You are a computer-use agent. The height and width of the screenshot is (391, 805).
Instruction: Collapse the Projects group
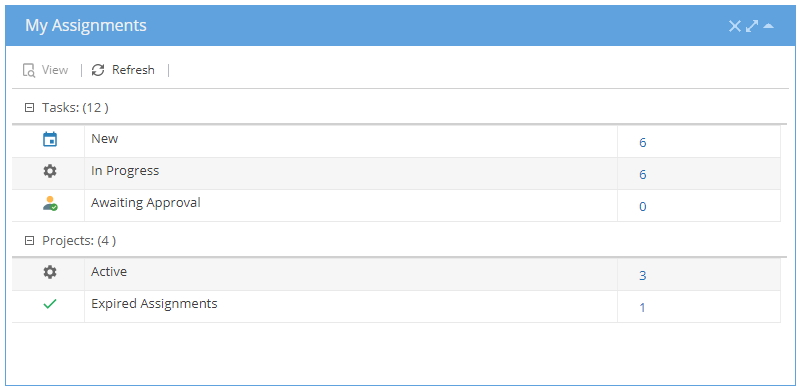[29, 241]
